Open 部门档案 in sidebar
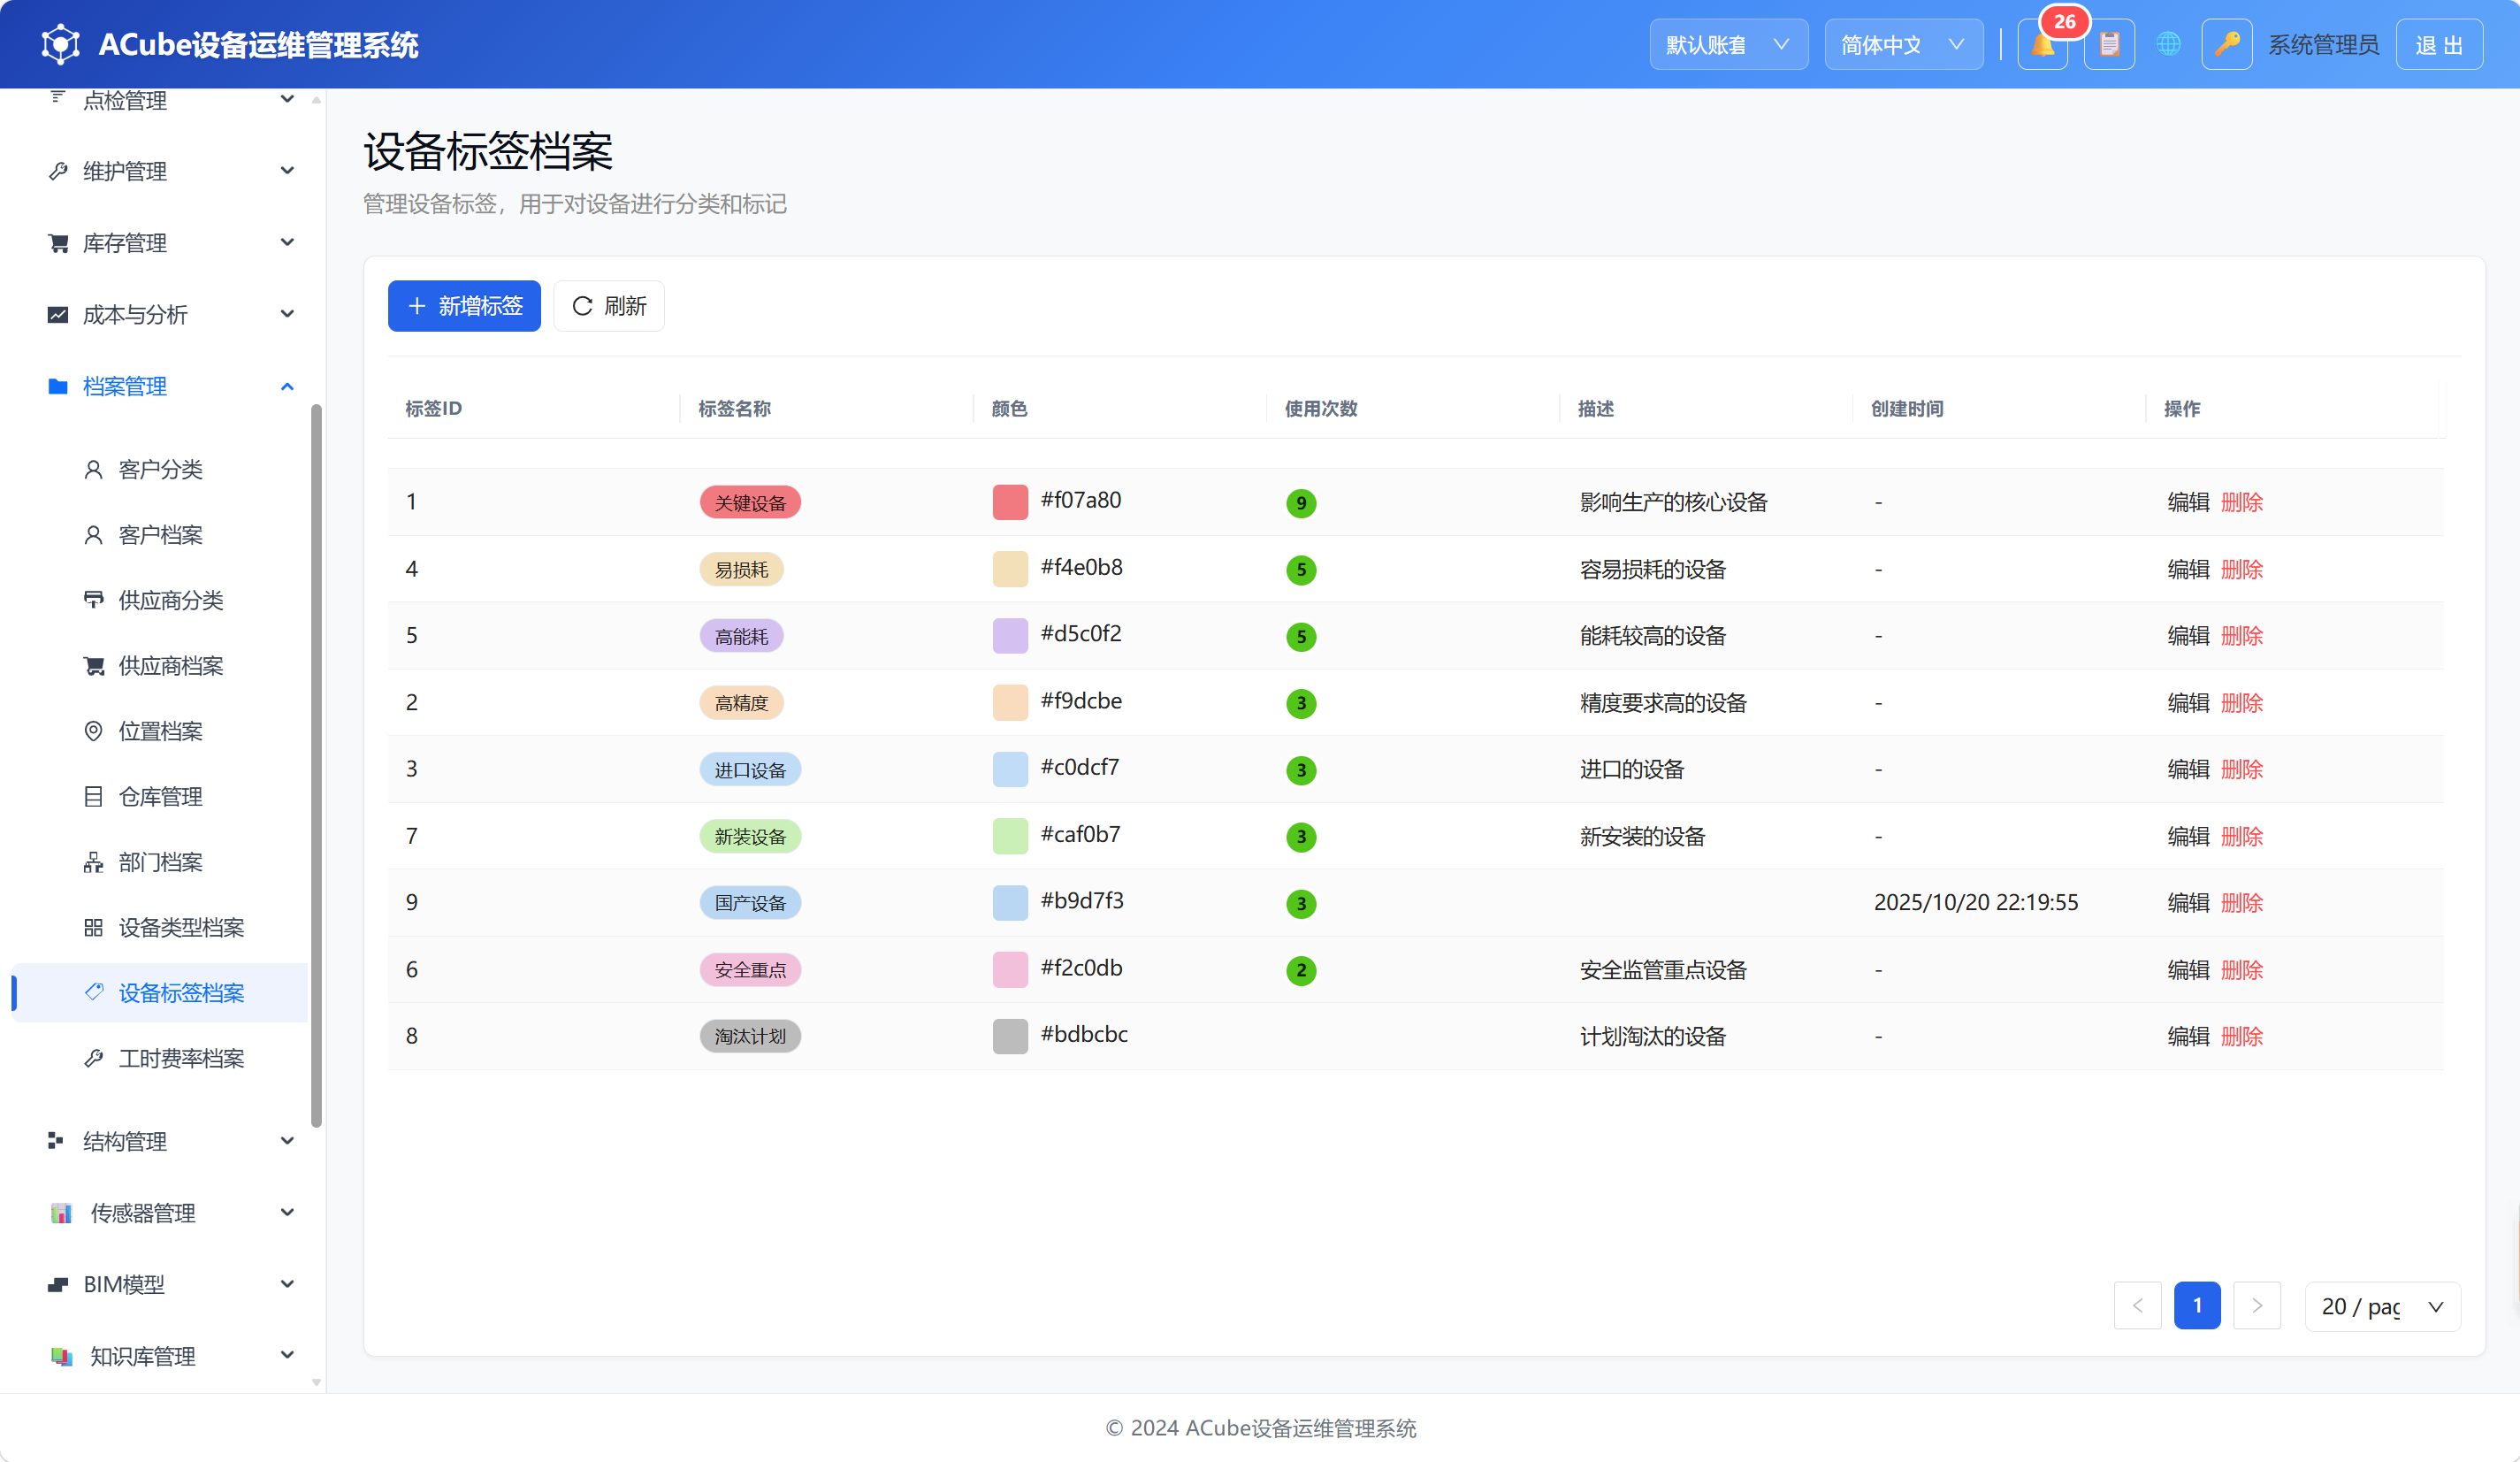This screenshot has height=1462, width=2520. pyautogui.click(x=160, y=862)
